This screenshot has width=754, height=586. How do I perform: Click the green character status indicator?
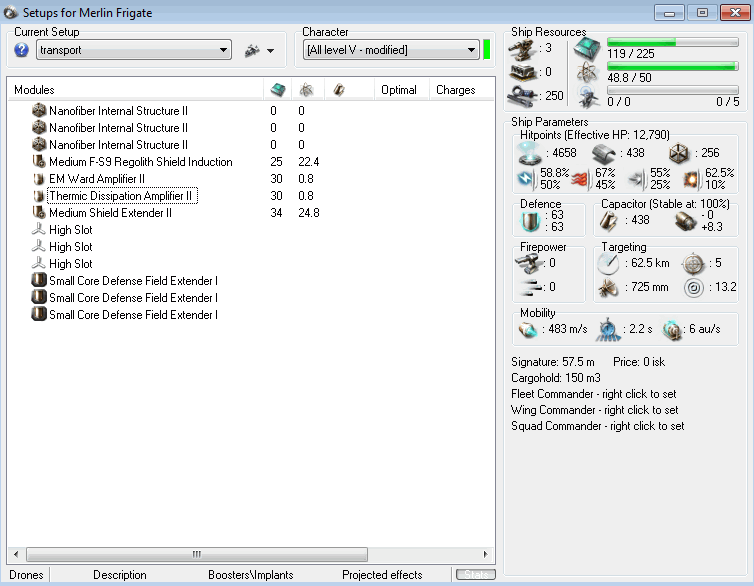point(487,50)
